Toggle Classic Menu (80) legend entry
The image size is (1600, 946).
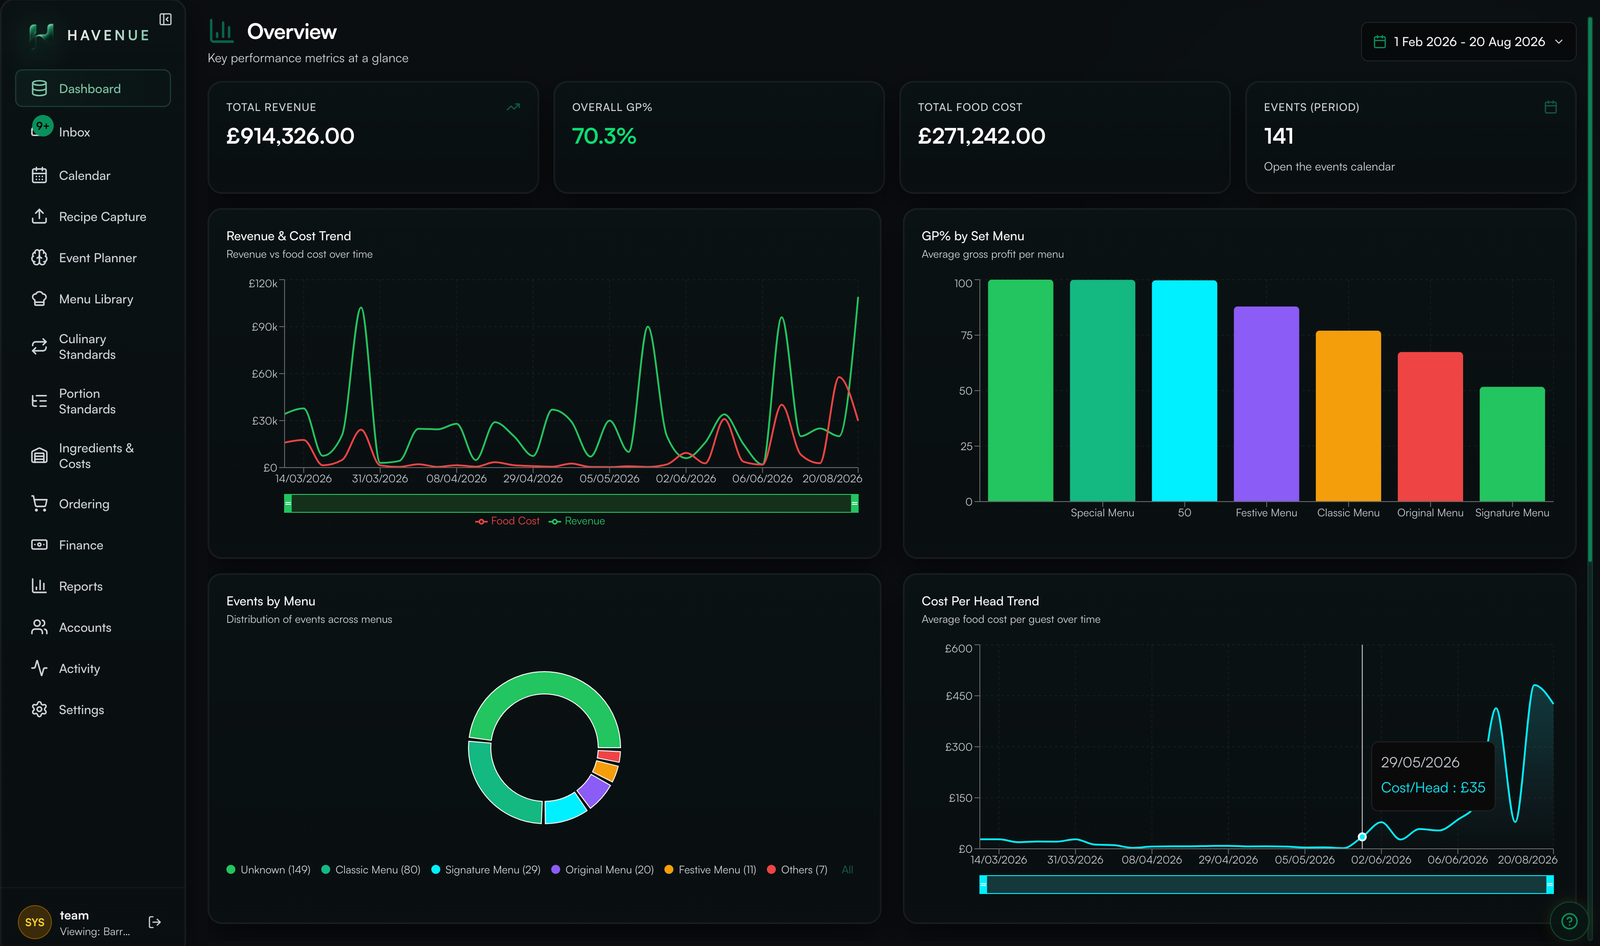coord(371,870)
